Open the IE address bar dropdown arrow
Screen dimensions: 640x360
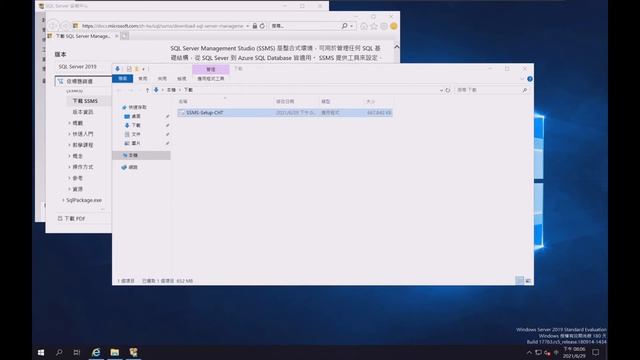coord(247,26)
